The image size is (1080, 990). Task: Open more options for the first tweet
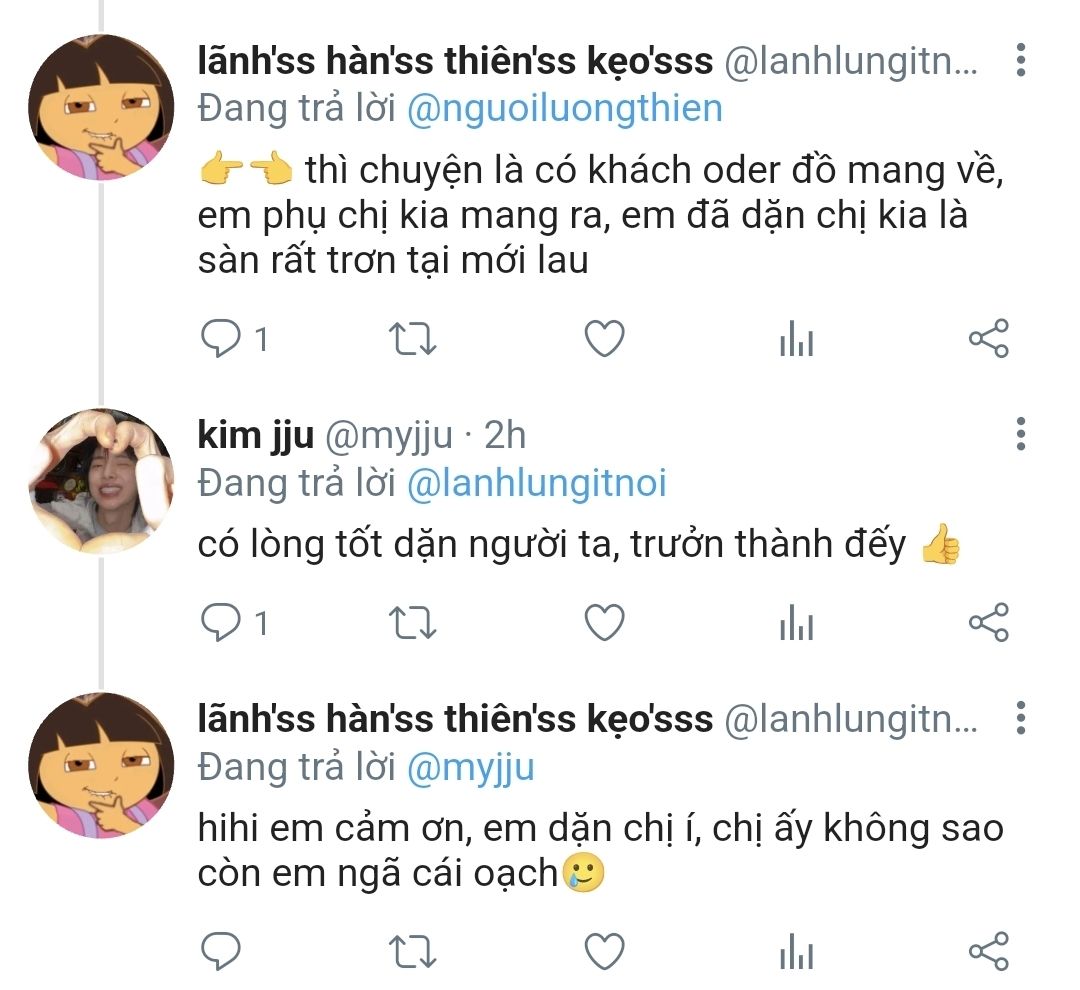click(x=1020, y=61)
